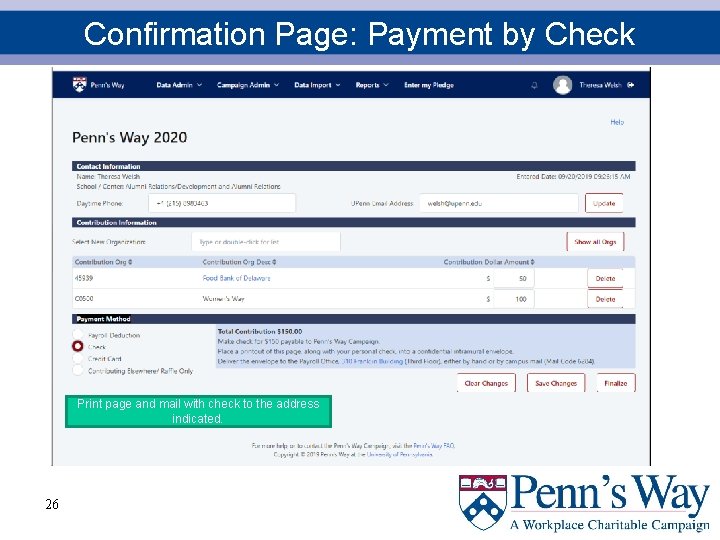Open the Data Import dropdown menu
The width and height of the screenshot is (720, 540).
tap(317, 85)
